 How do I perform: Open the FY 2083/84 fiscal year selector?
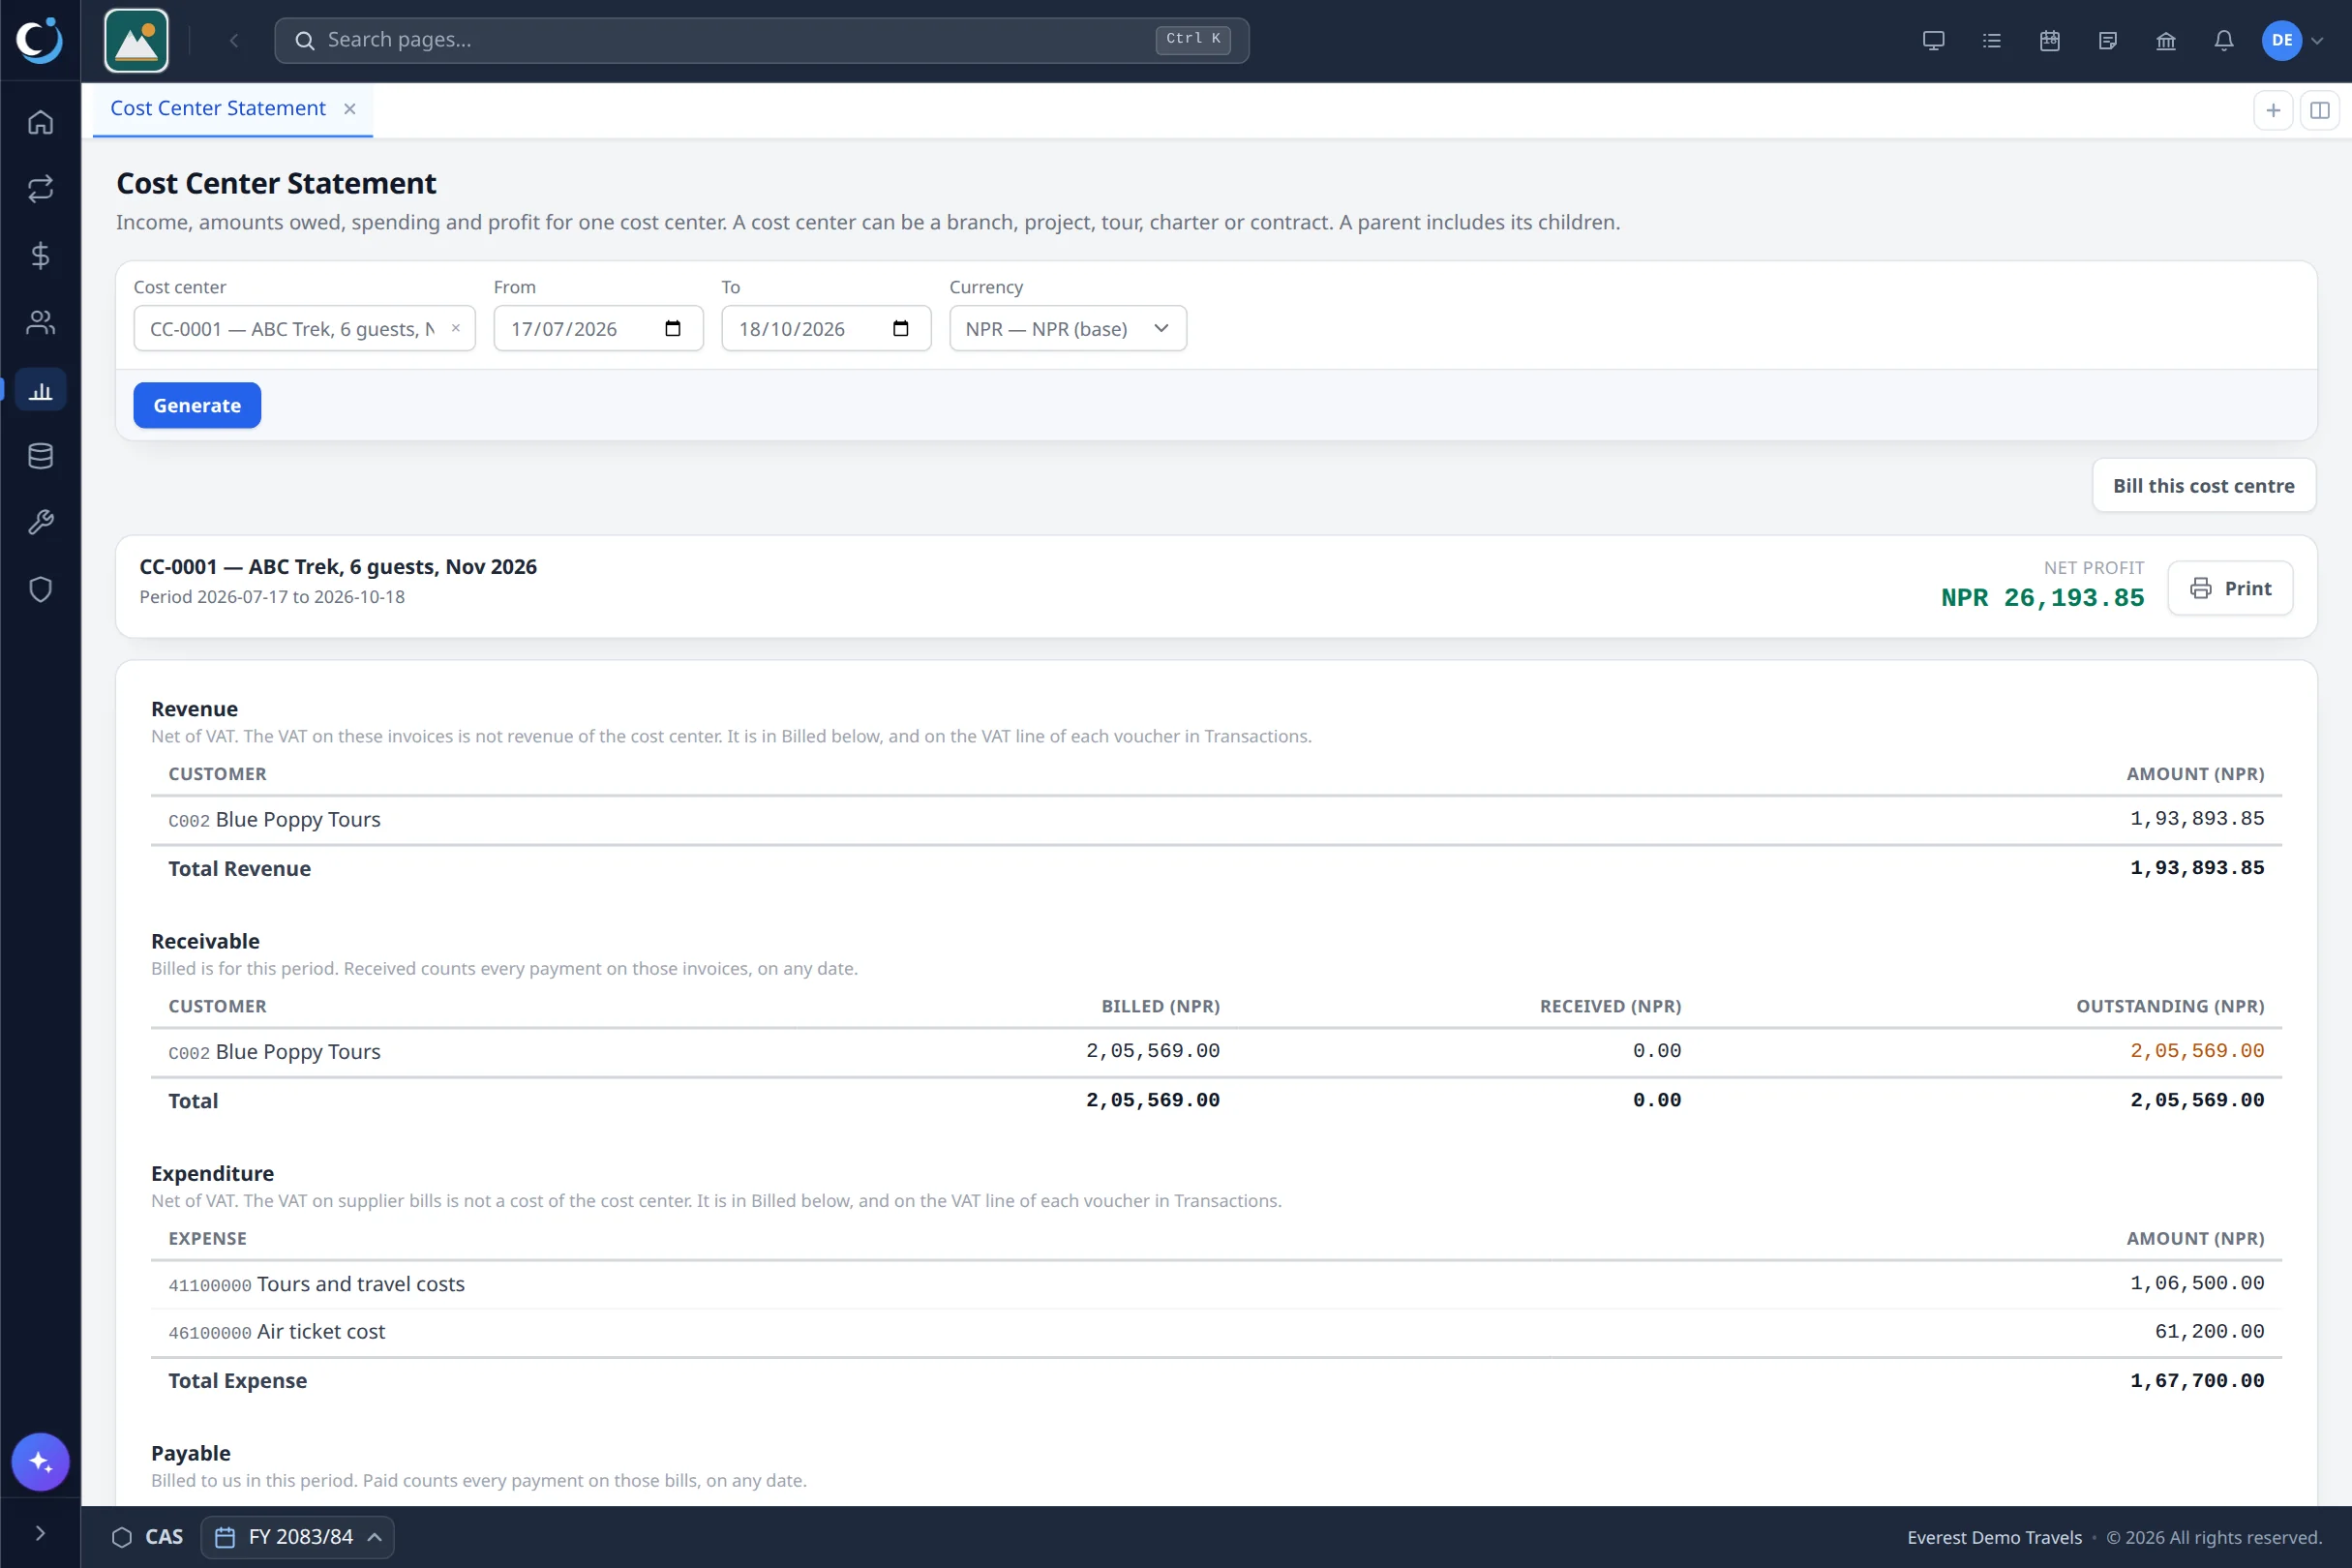coord(297,1537)
